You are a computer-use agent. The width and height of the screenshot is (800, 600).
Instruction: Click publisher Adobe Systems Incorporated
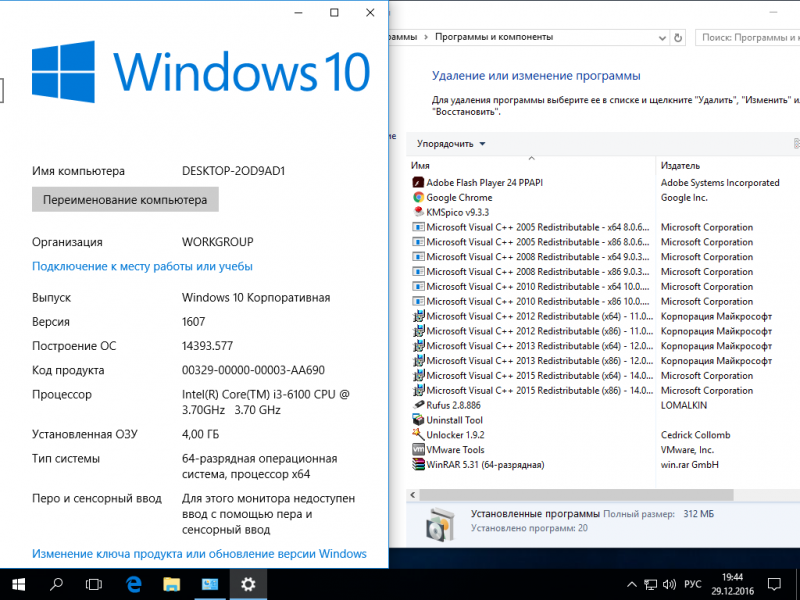click(720, 183)
